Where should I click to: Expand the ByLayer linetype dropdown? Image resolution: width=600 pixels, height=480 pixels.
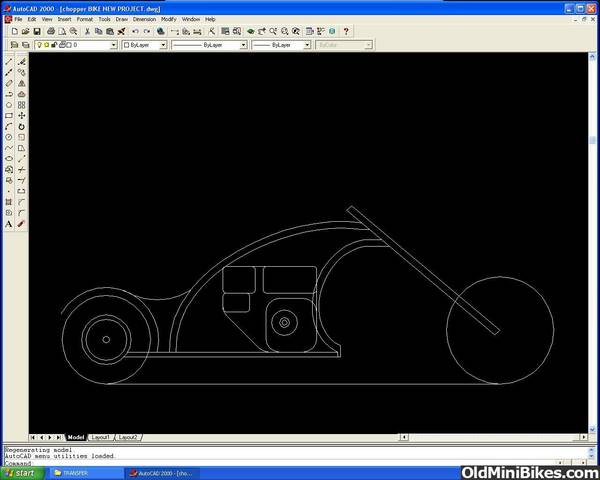pos(243,45)
